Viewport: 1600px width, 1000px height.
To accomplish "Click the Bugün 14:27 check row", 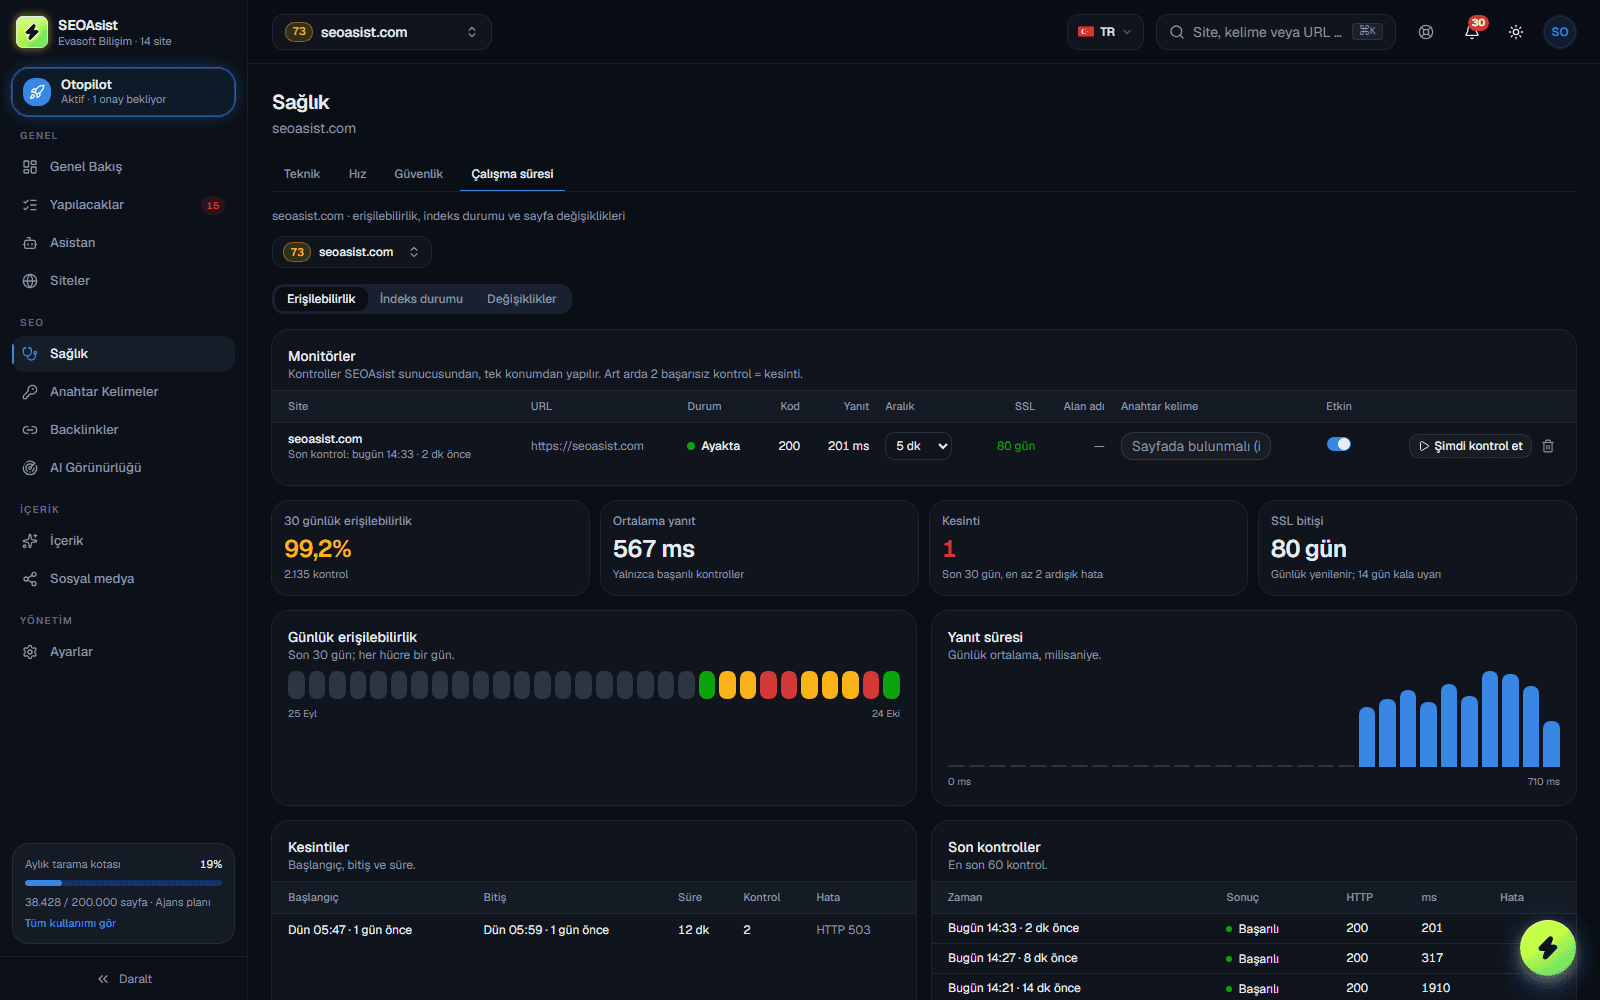I will pyautogui.click(x=1253, y=958).
